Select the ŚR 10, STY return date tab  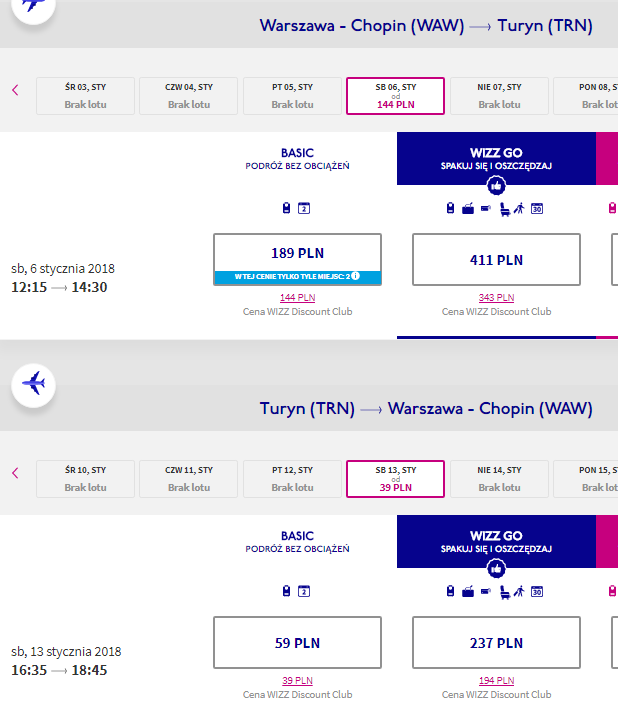85,479
